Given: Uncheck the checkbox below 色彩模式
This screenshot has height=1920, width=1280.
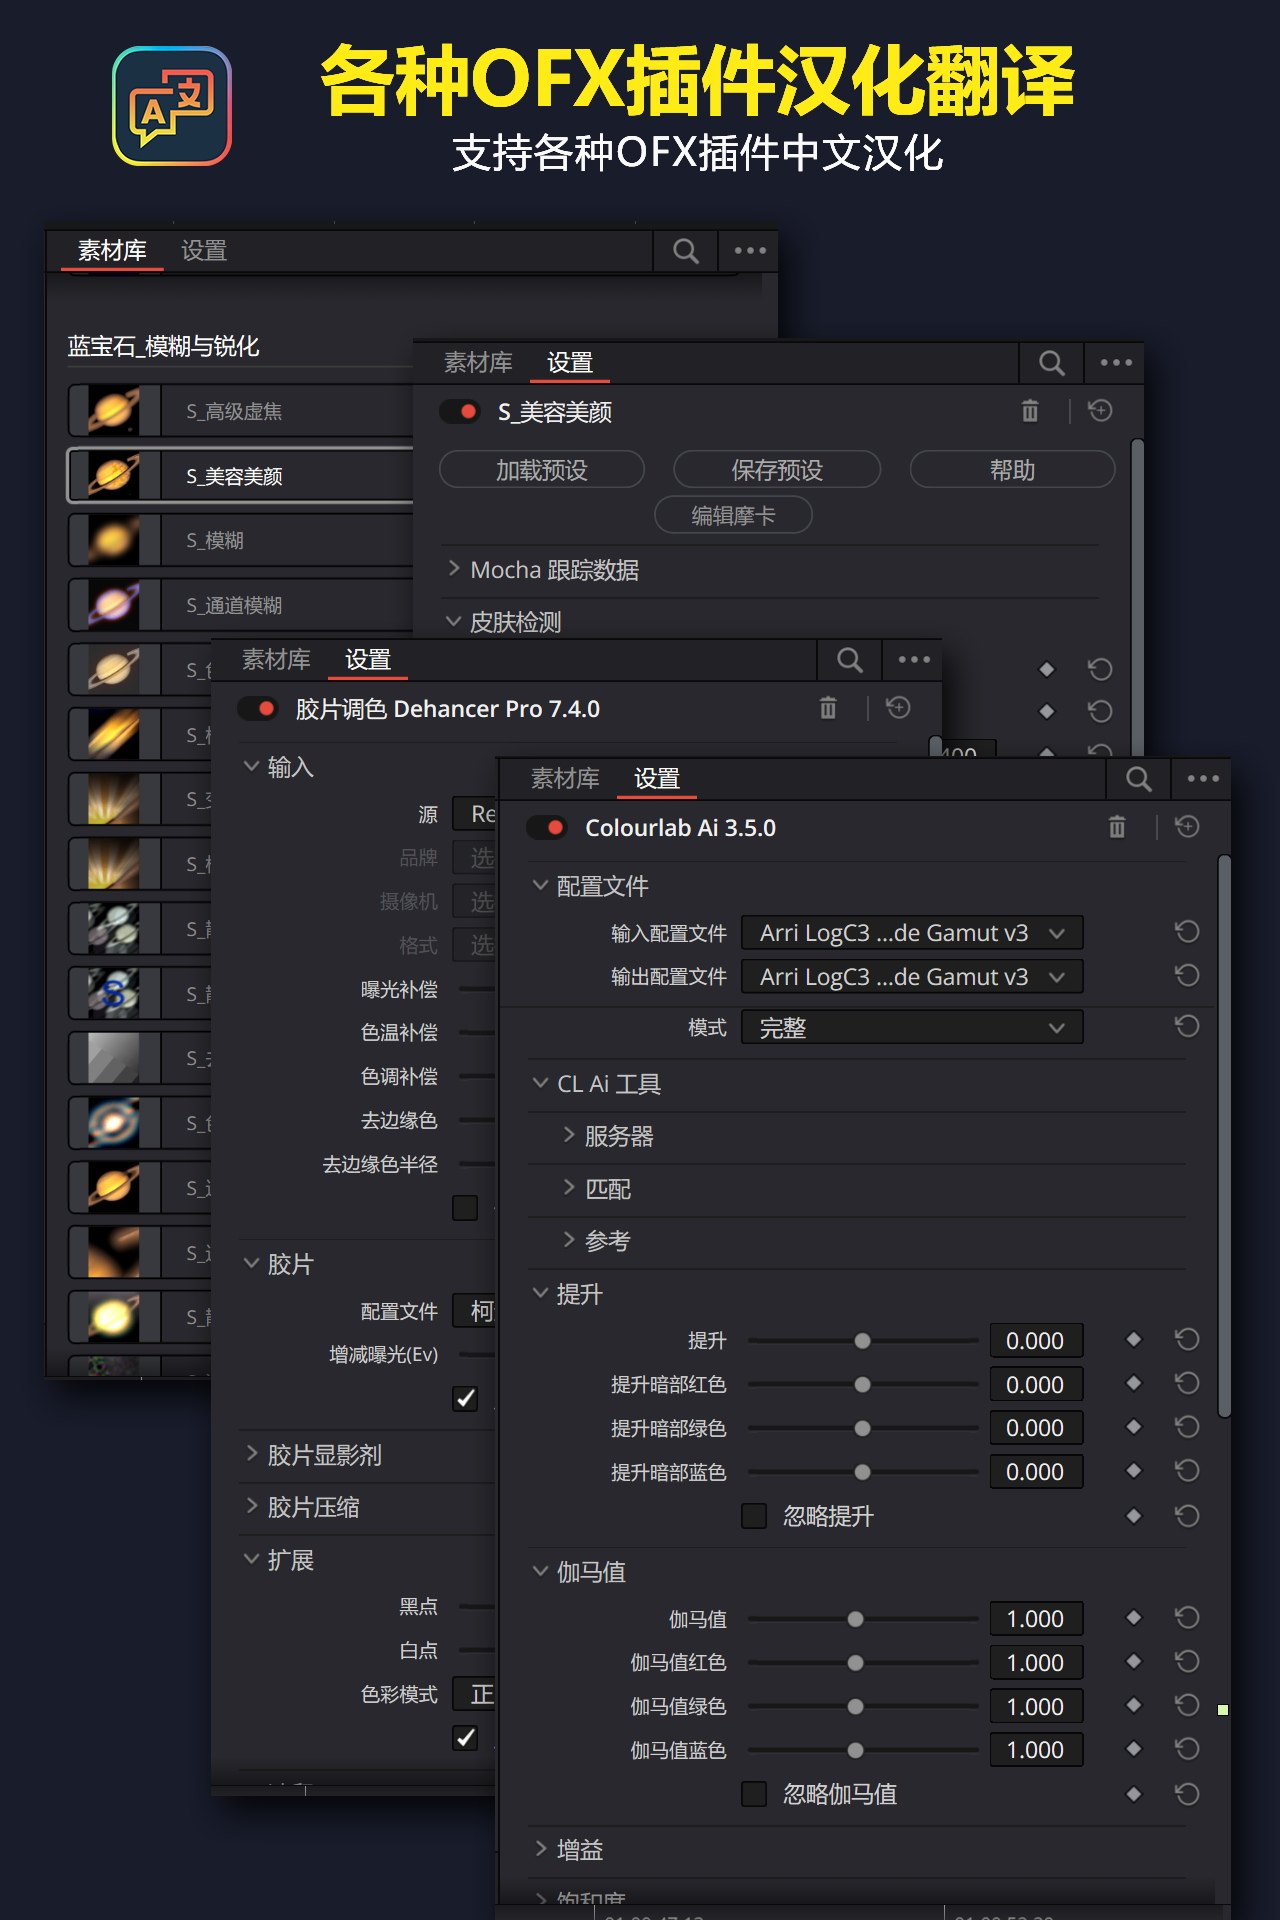Looking at the screenshot, I should click(x=465, y=1737).
